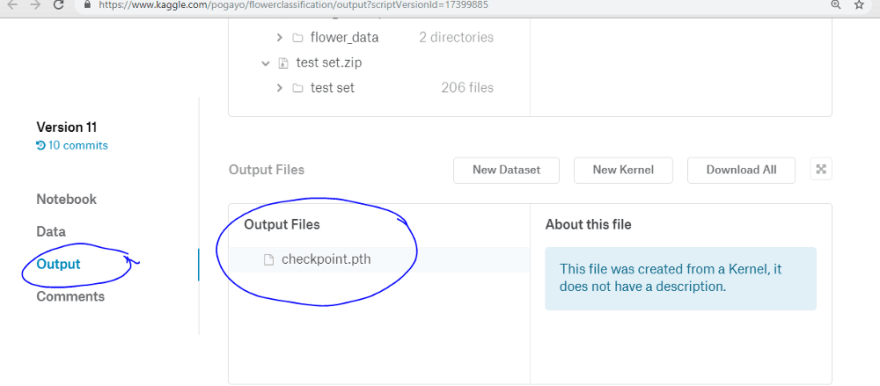The image size is (880, 386).
Task: Click the zoom magnifier icon in address bar
Action: (836, 4)
